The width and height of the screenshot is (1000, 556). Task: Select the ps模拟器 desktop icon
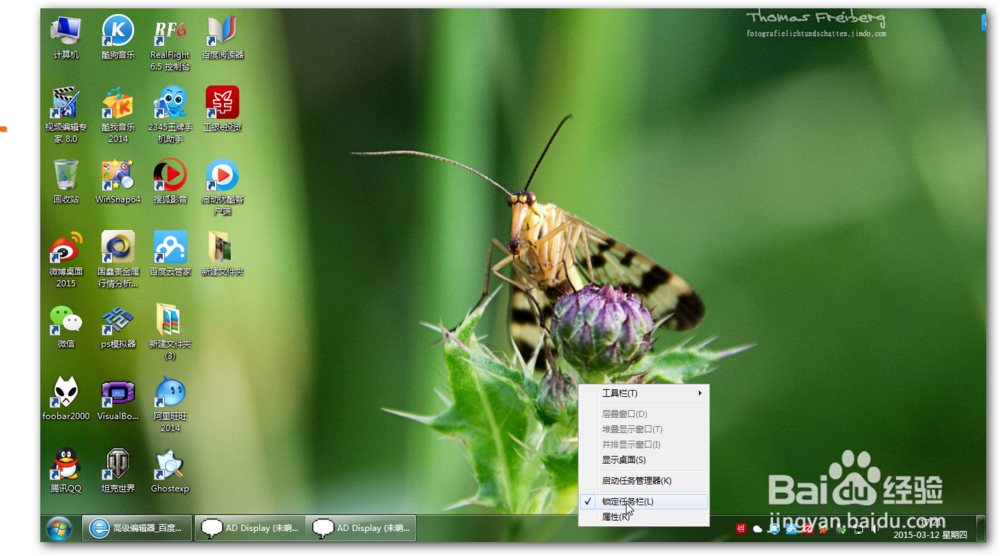point(118,326)
